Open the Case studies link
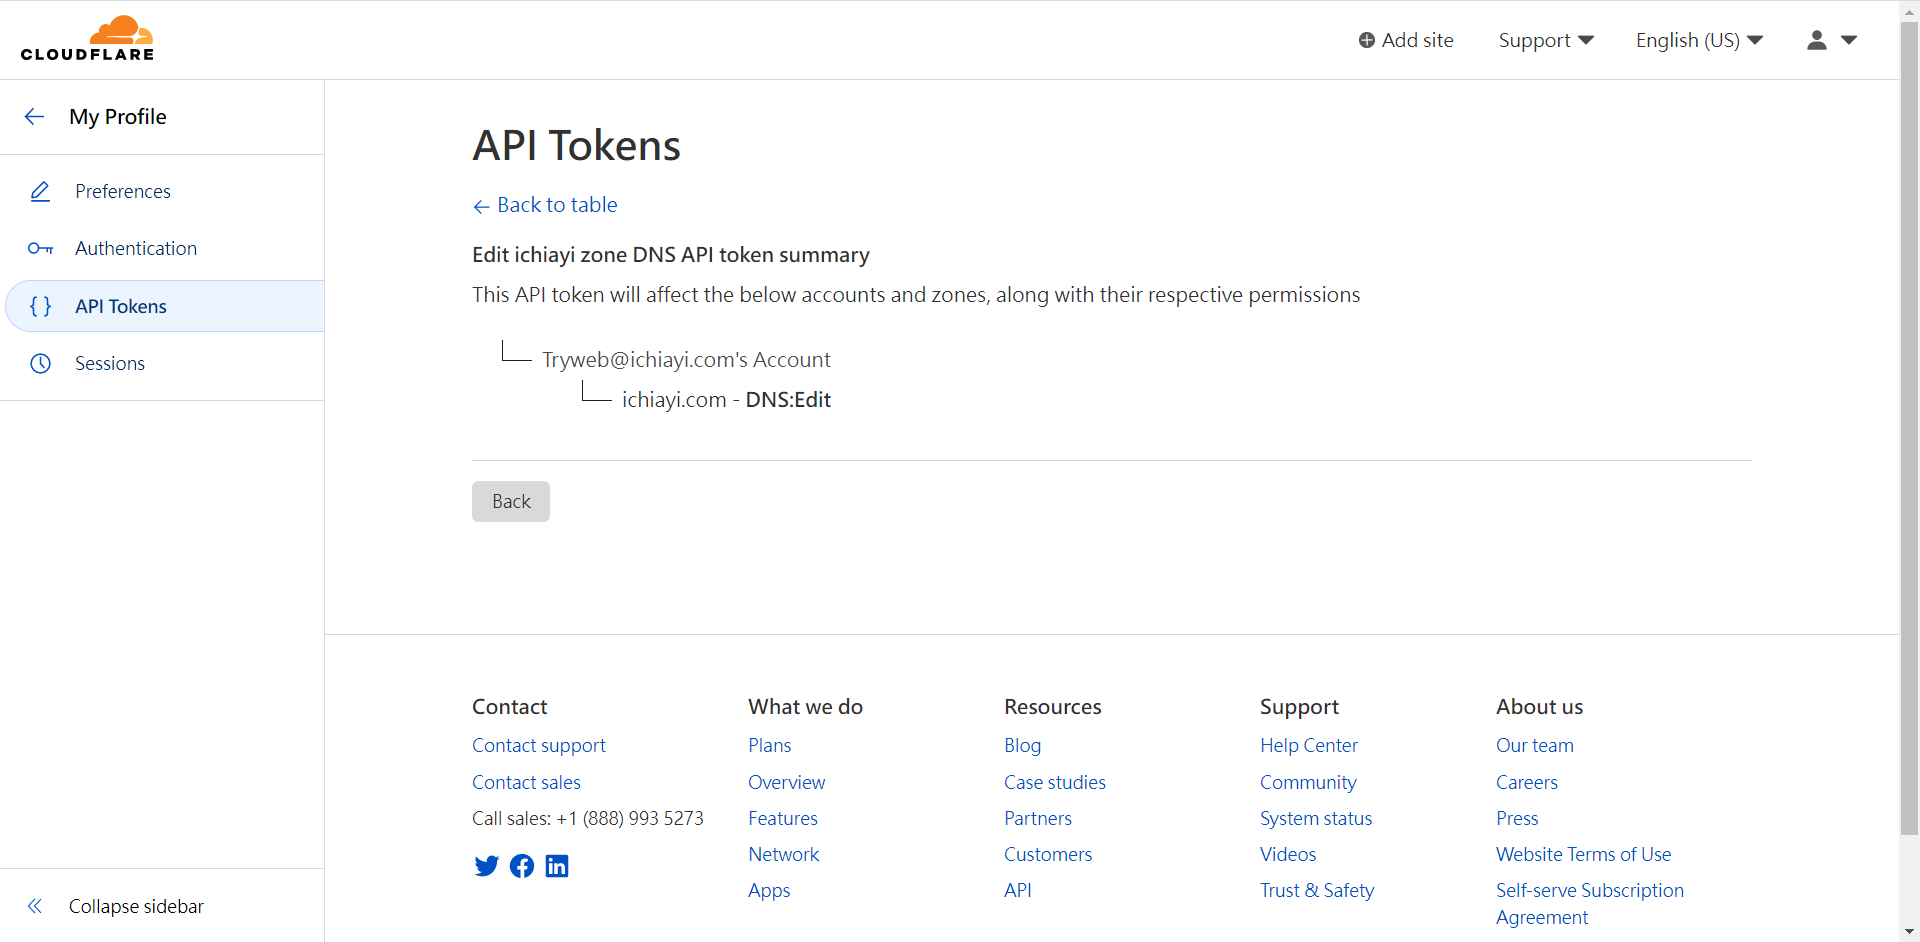Screen dimensions: 1920x942 point(1055,782)
